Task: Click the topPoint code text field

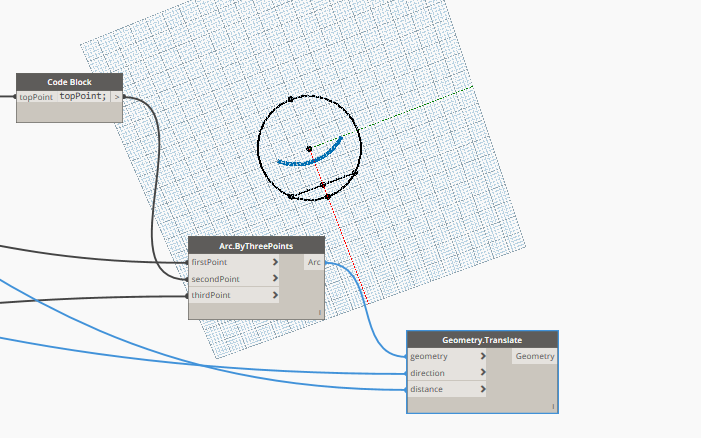Action: (83, 97)
